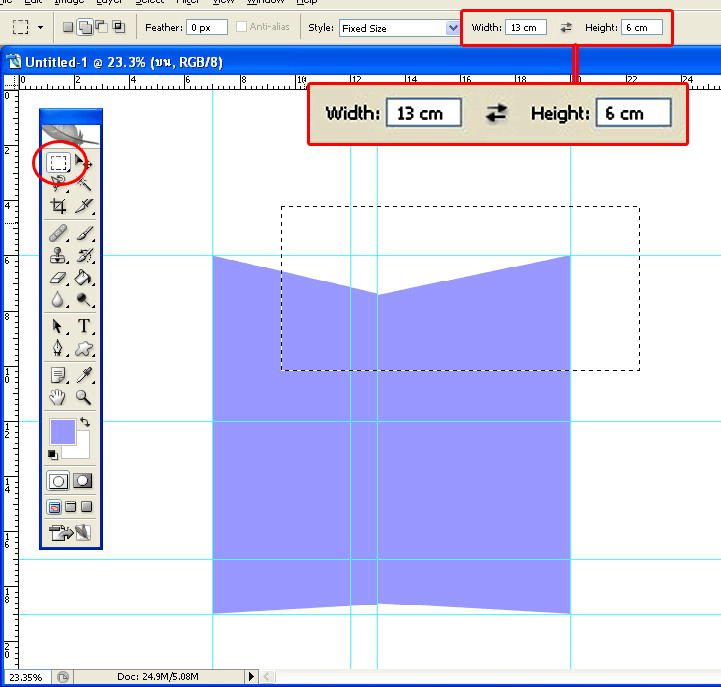Switch to Standard editing mode
This screenshot has width=721, height=687.
click(58, 481)
